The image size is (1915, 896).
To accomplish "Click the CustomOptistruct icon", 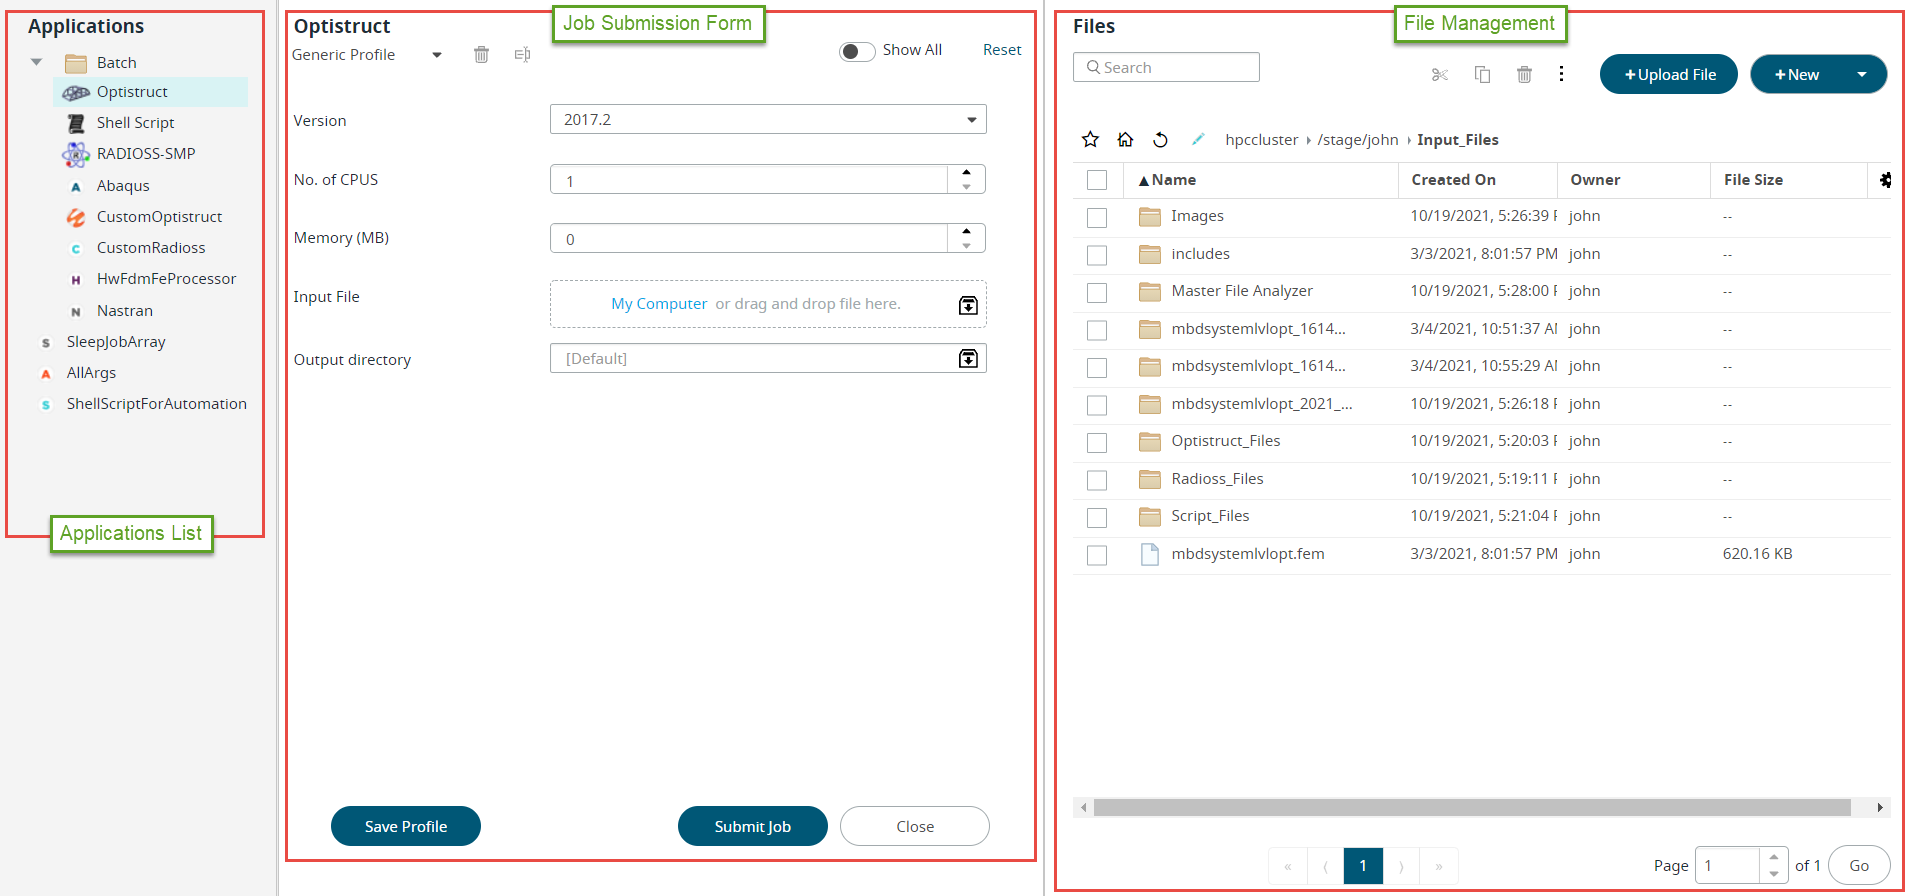I will (76, 217).
